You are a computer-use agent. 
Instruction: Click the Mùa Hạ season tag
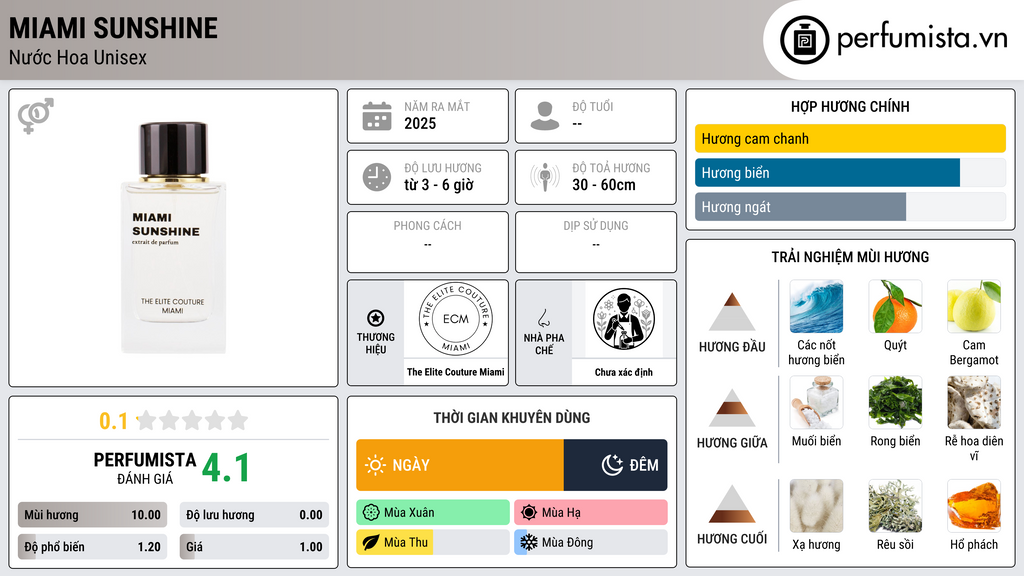tap(590, 512)
